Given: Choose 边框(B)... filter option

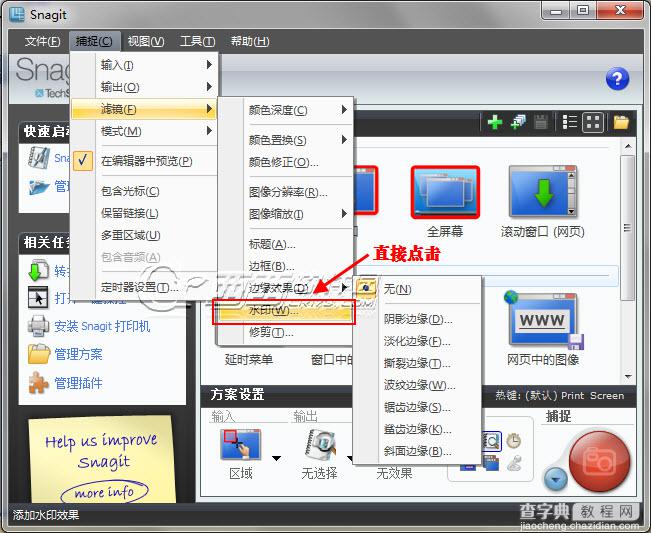Looking at the screenshot, I should tap(286, 266).
